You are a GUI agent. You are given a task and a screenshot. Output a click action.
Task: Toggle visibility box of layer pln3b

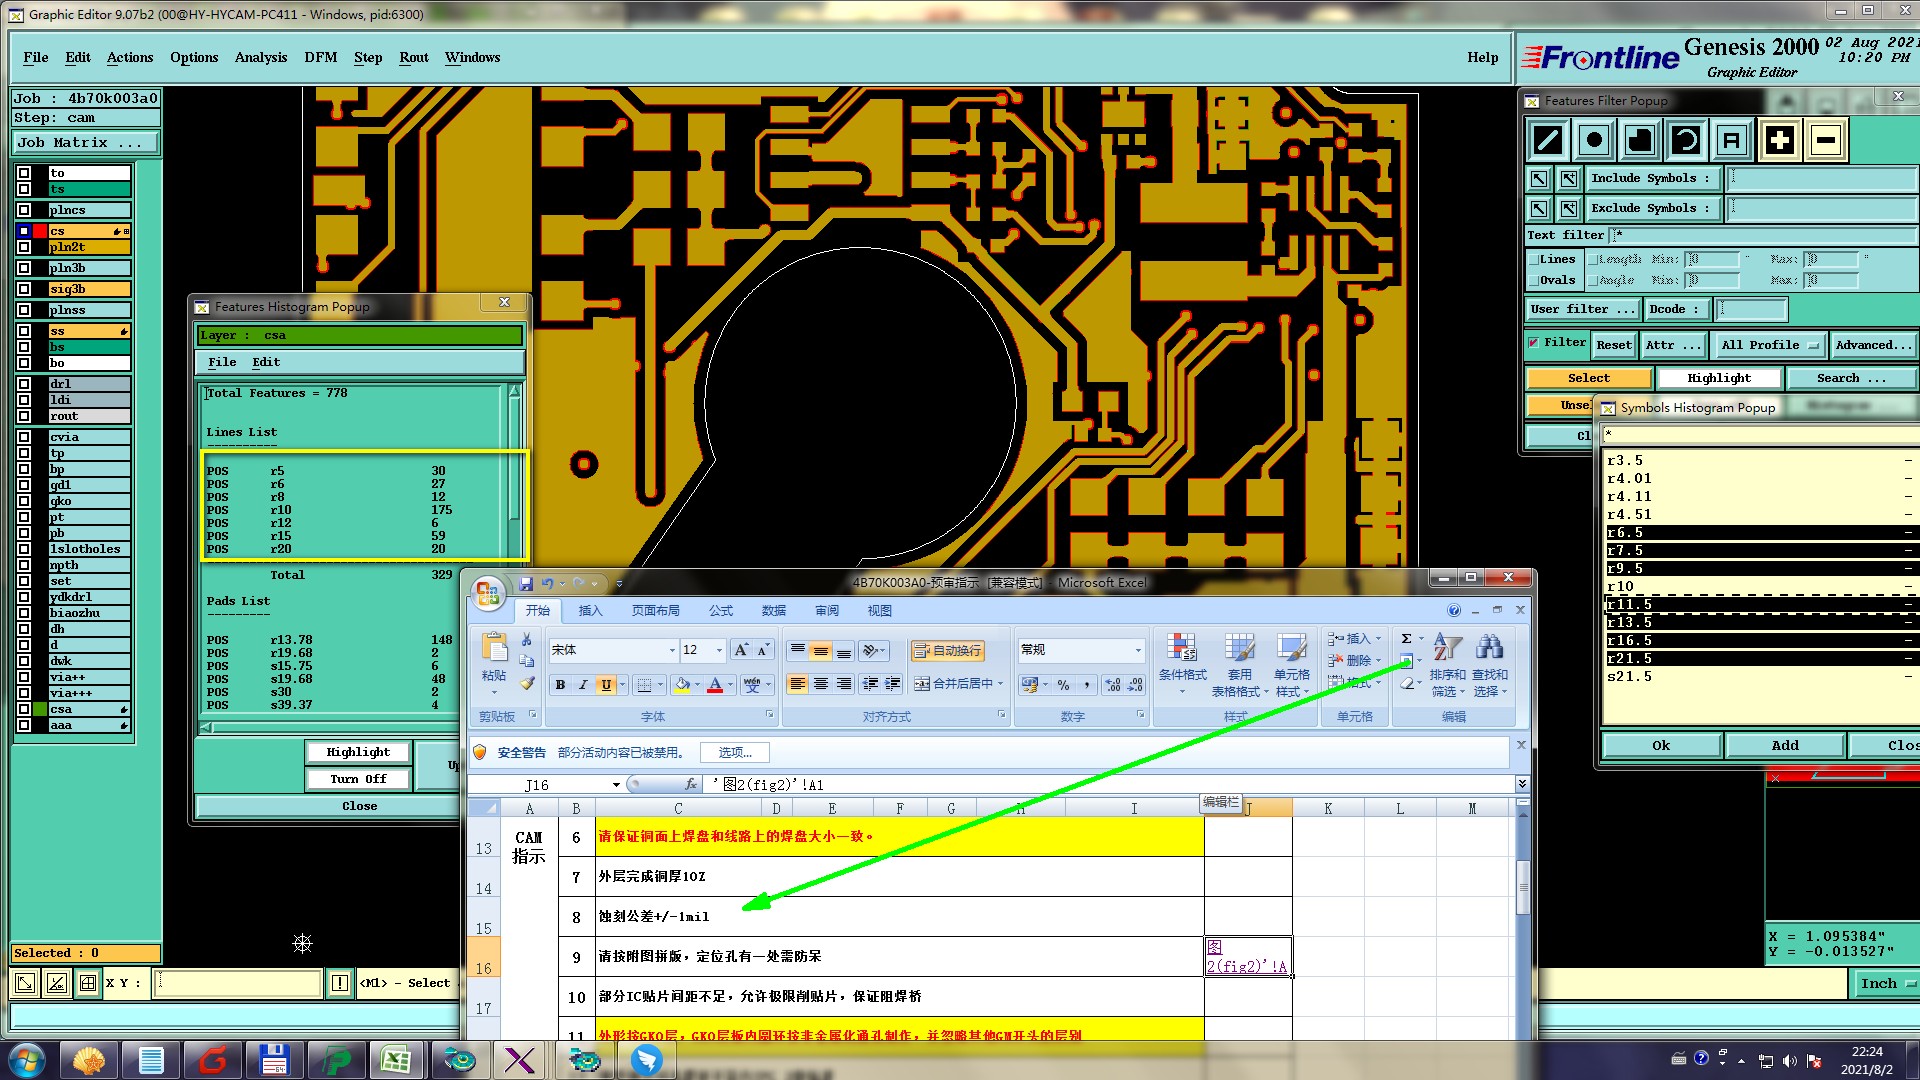[x=24, y=268]
